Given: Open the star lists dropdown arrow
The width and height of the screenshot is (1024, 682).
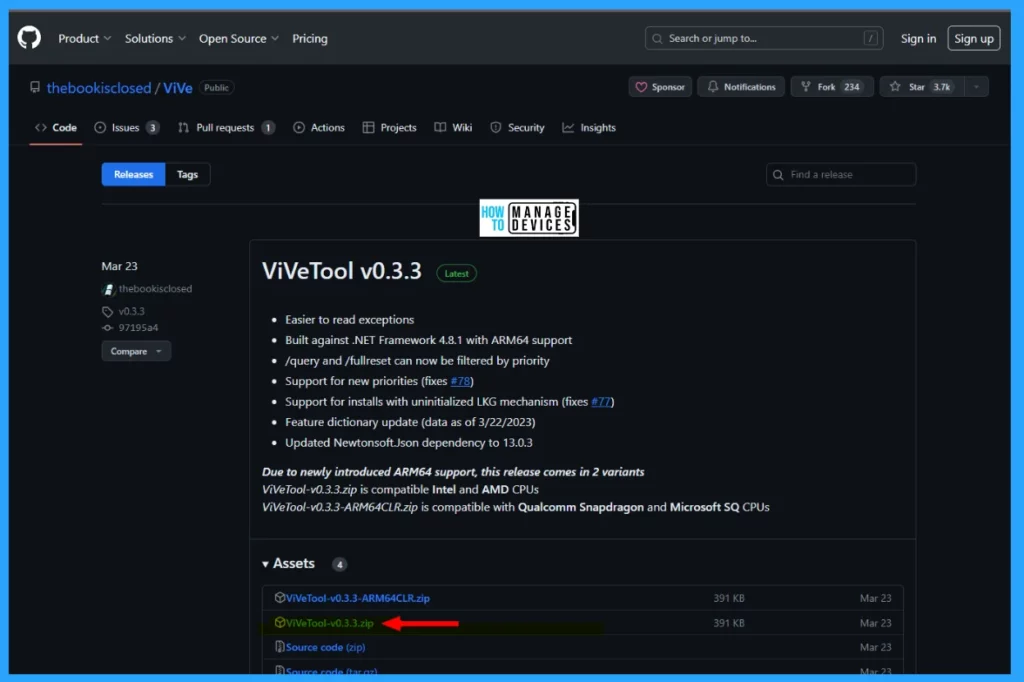Looking at the screenshot, I should (x=976, y=87).
